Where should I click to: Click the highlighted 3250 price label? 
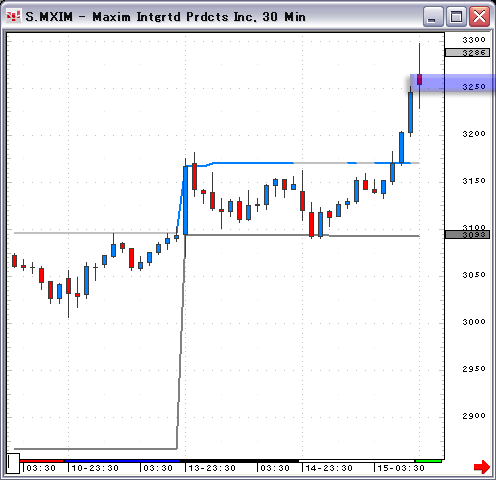(474, 87)
